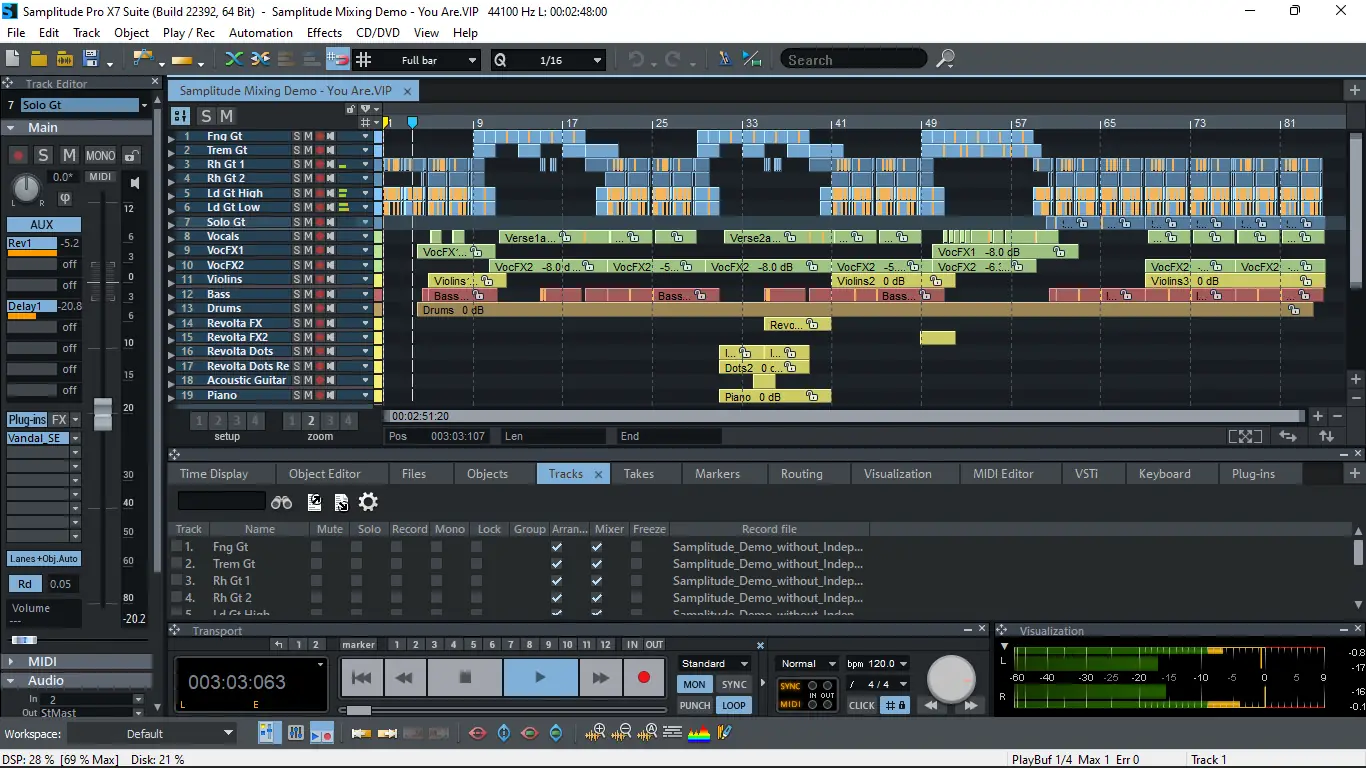The height and width of the screenshot is (768, 1366).
Task: Expand the bpm 120.0 tempo dropdown
Action: (903, 664)
